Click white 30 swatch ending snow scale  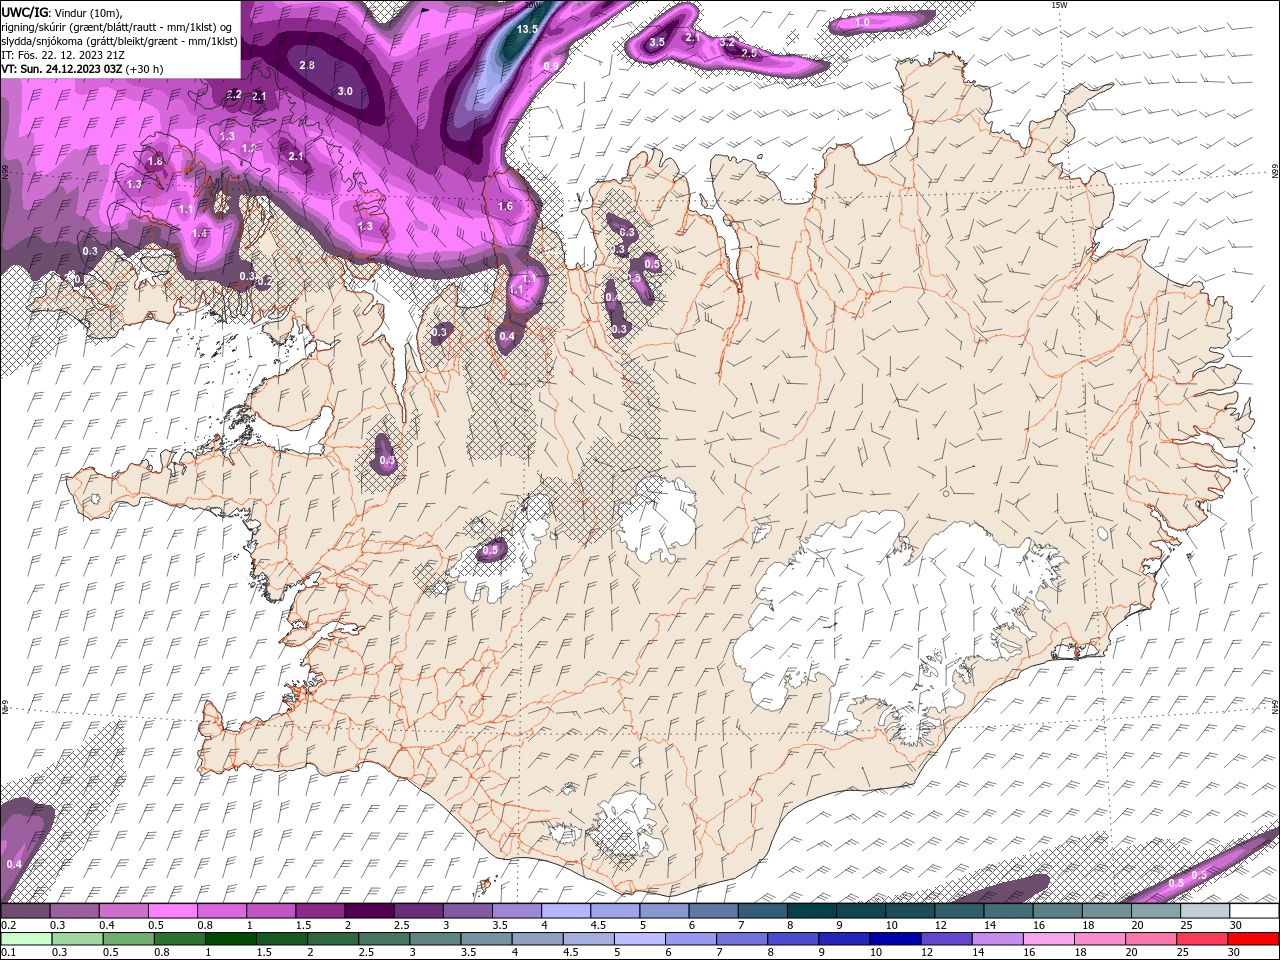(1254, 911)
